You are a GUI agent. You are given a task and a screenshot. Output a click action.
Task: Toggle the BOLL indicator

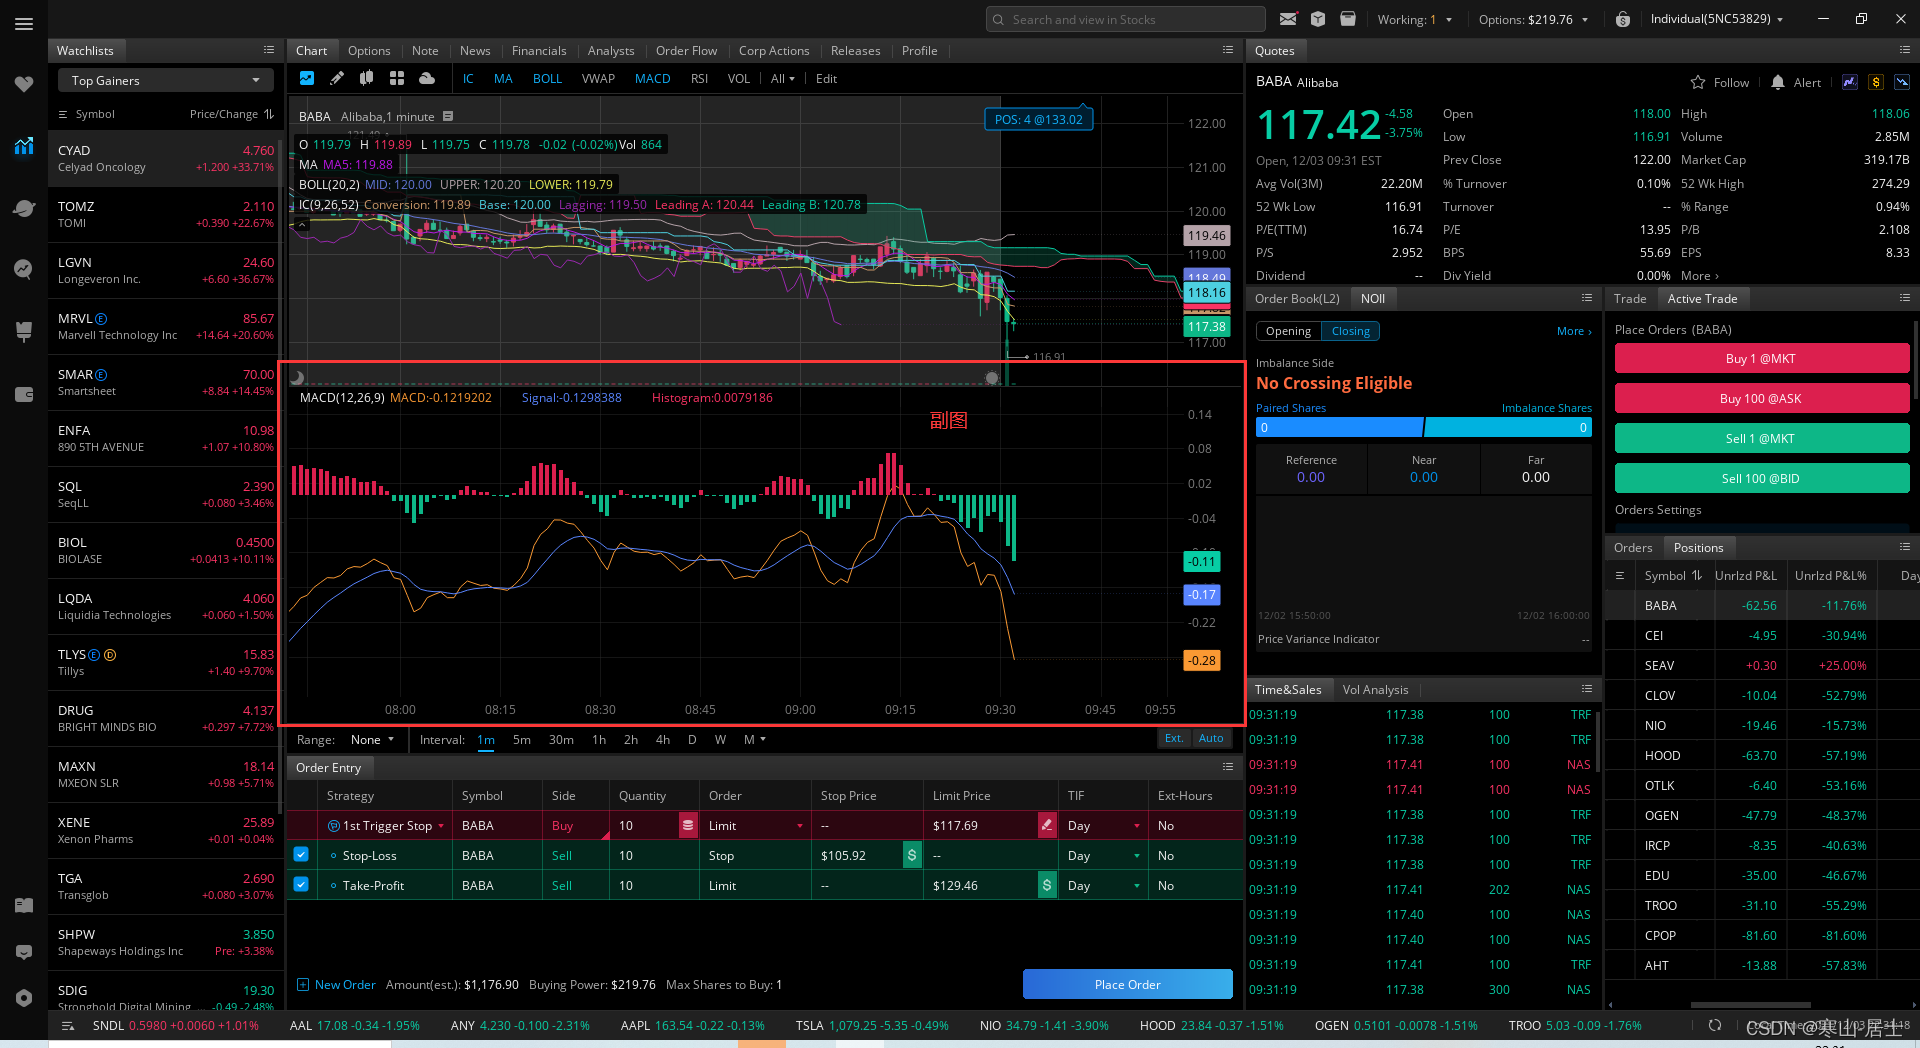547,79
